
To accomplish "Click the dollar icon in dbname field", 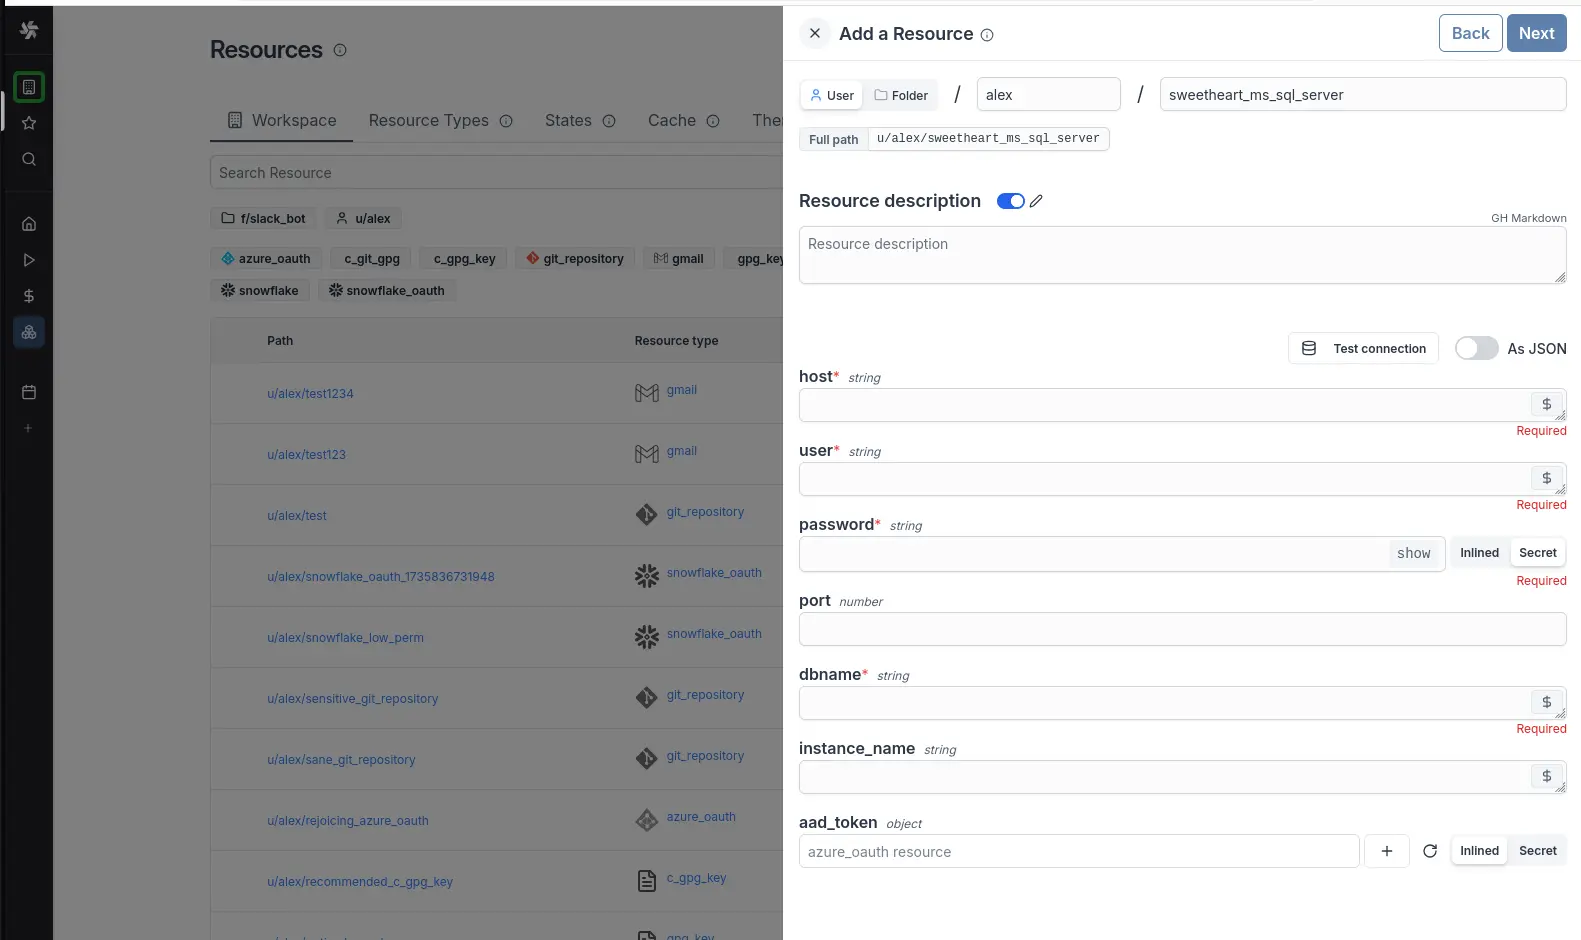I will point(1546,702).
